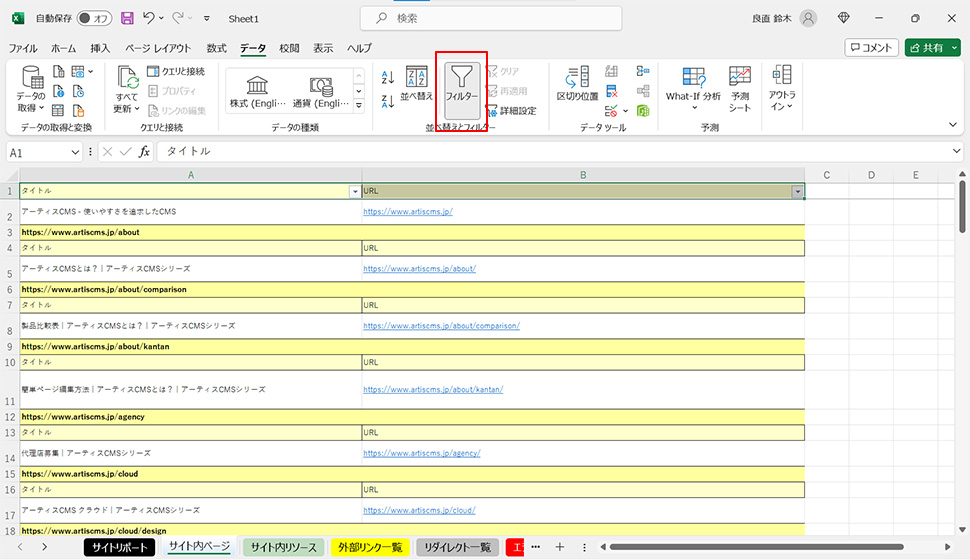Click the Redo arrow icon
Screen dimensions: 970x560
[178, 19]
